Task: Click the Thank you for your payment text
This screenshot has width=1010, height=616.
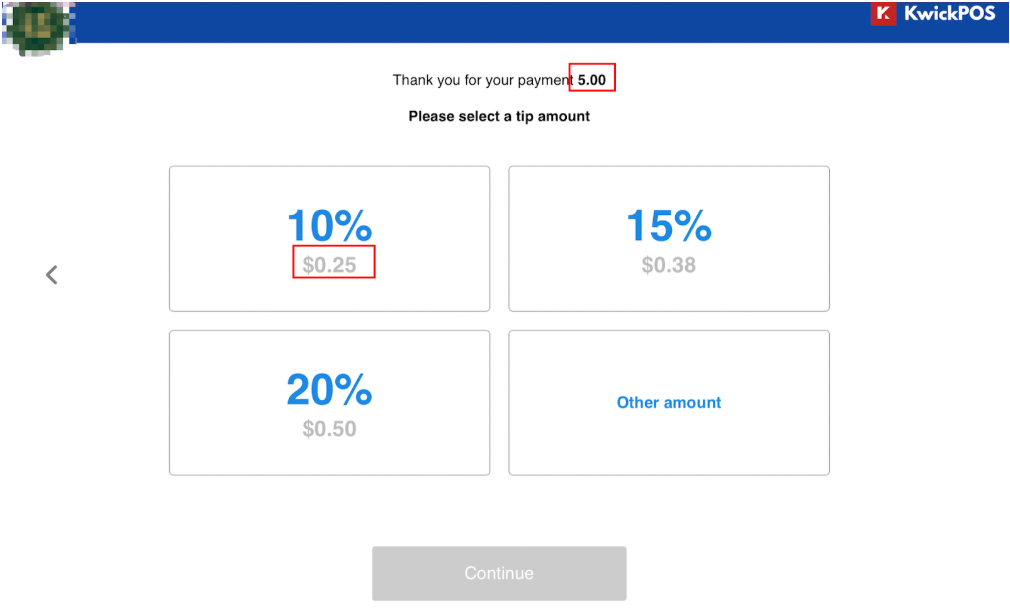Action: [482, 81]
